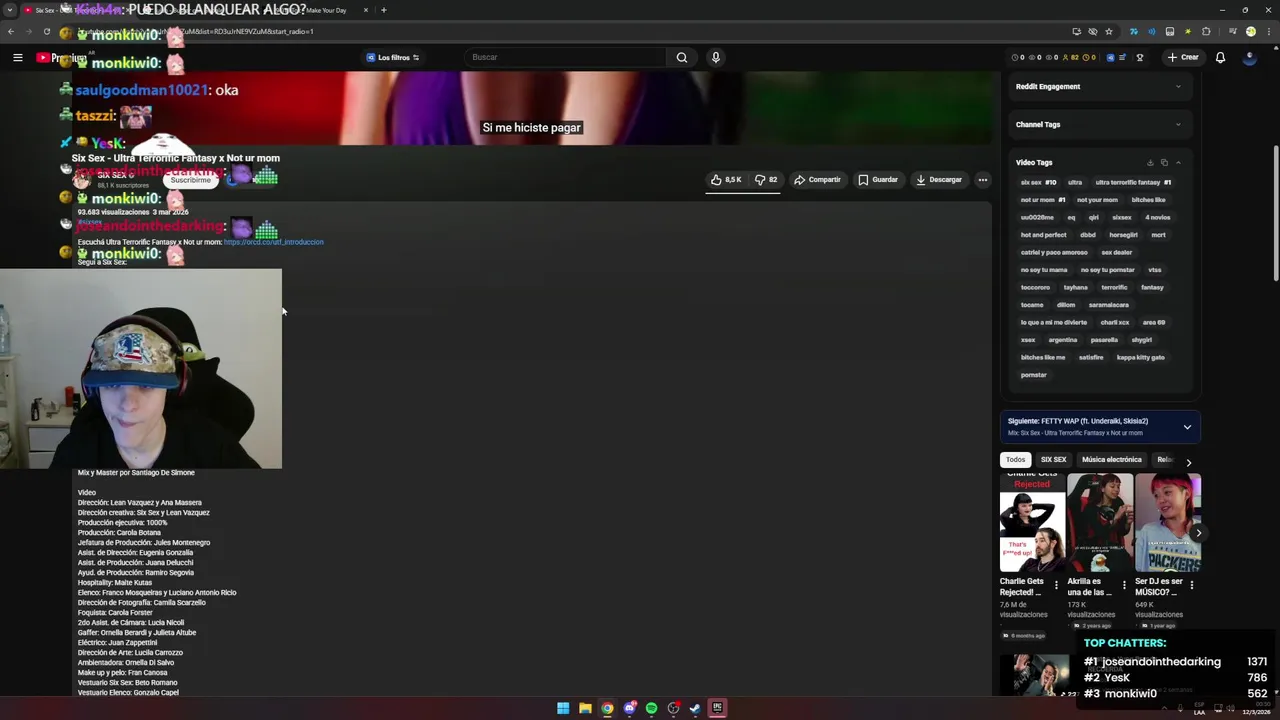
Task: Click the 'pornstar' video tag
Action: tap(1033, 375)
